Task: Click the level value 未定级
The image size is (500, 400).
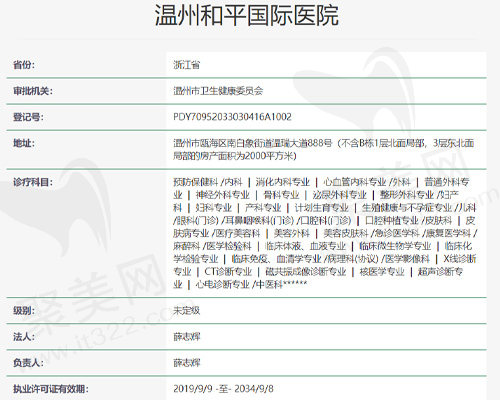Action: tap(187, 310)
